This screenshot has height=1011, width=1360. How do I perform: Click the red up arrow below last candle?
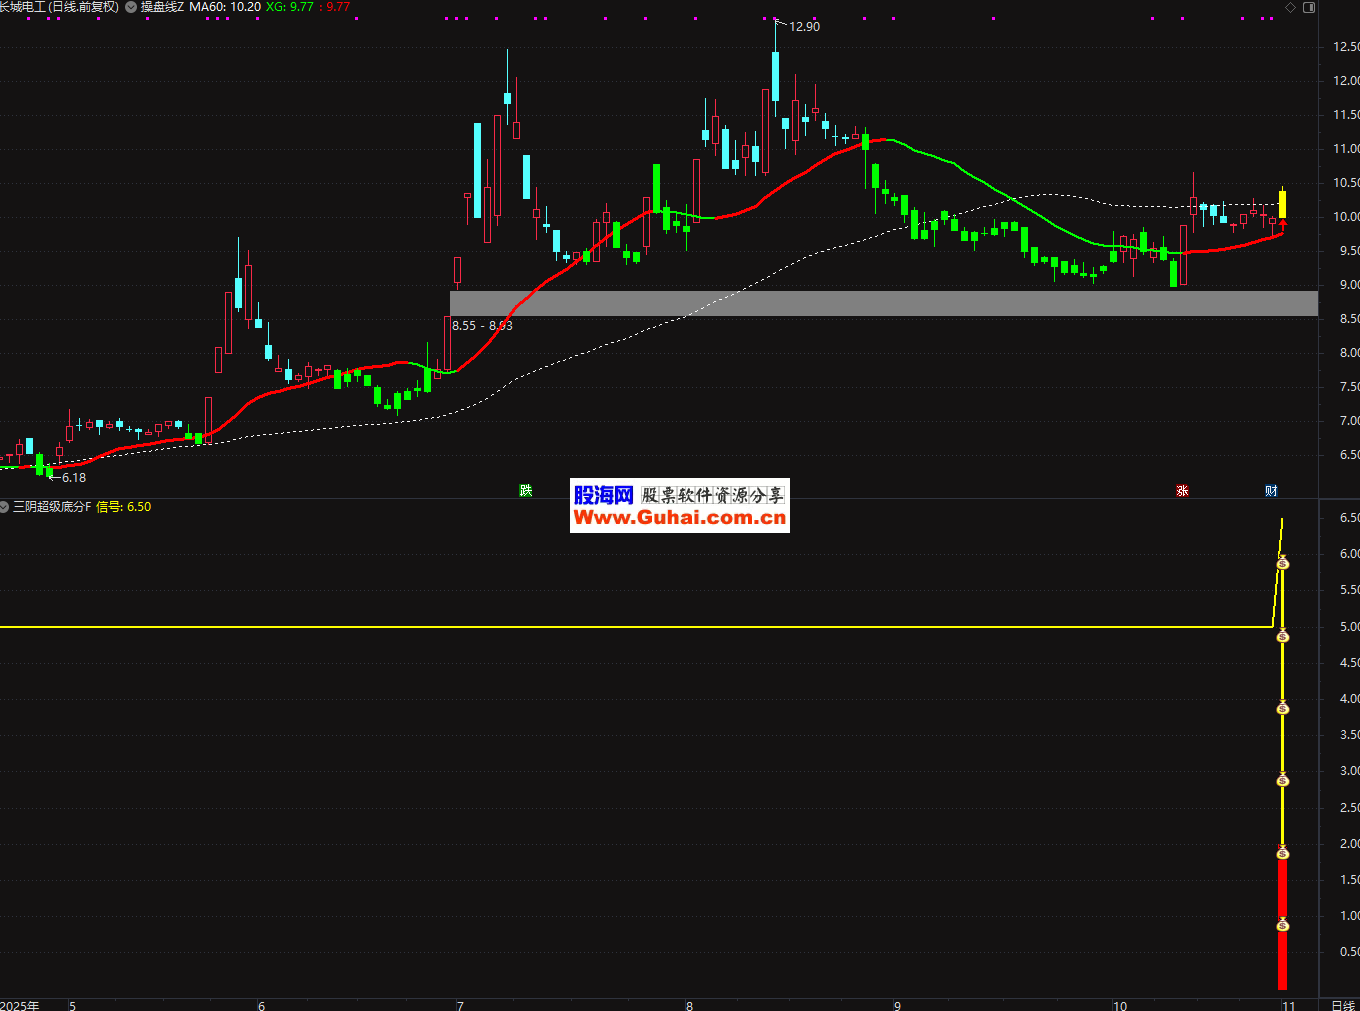click(x=1283, y=226)
